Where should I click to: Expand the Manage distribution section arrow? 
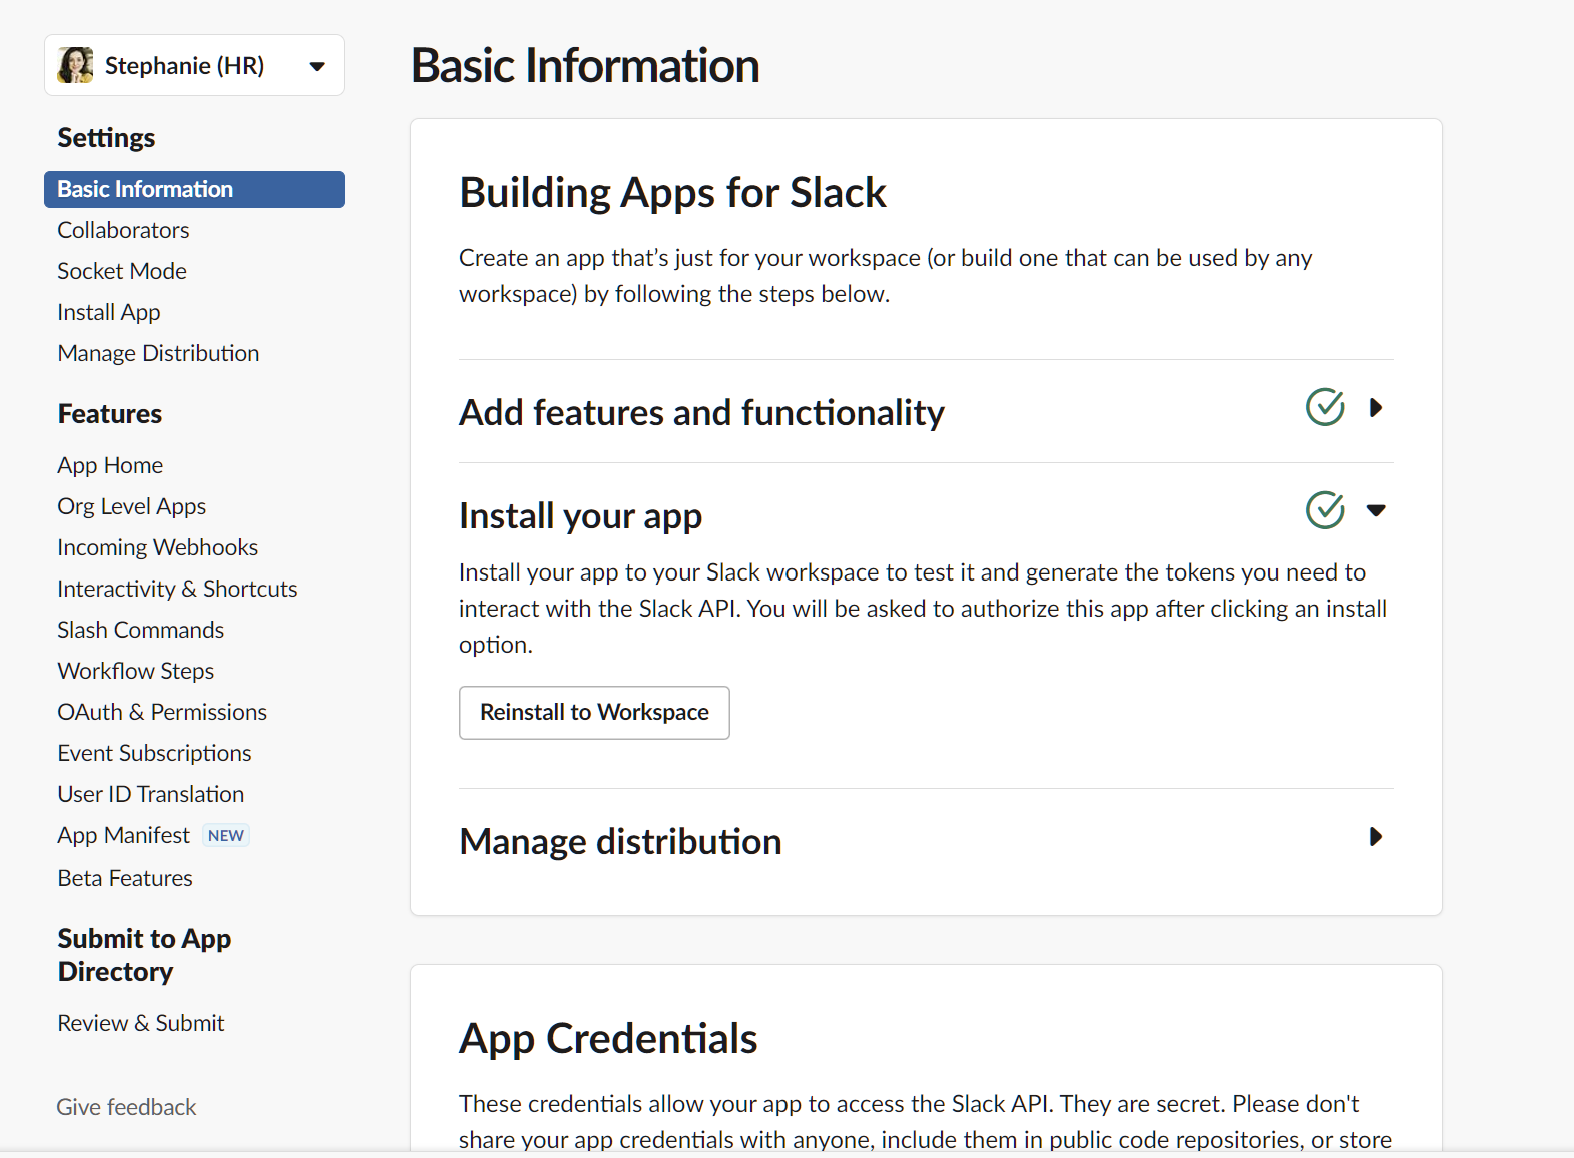(1376, 836)
